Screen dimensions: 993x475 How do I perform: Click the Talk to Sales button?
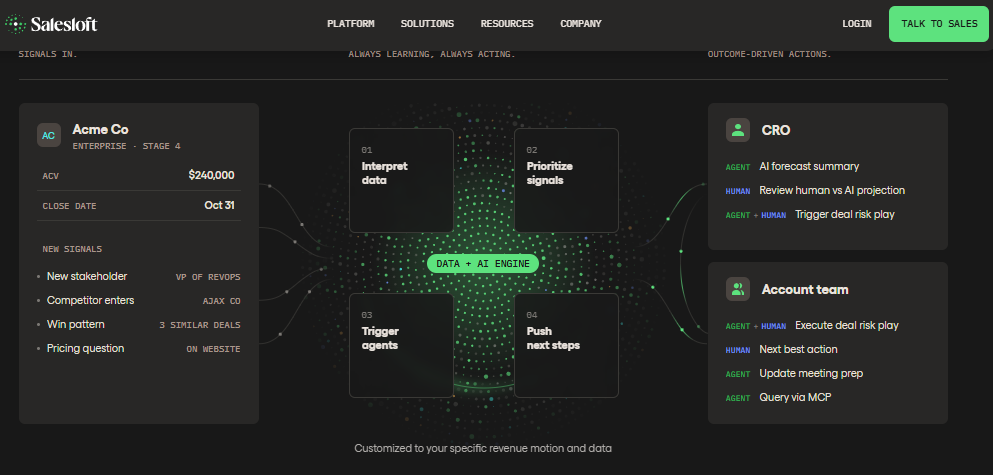tap(939, 24)
